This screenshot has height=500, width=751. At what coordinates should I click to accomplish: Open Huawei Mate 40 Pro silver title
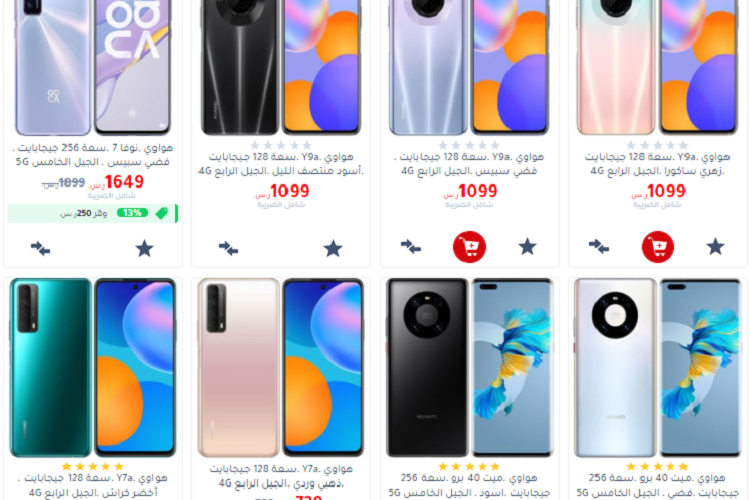[x=658, y=485]
